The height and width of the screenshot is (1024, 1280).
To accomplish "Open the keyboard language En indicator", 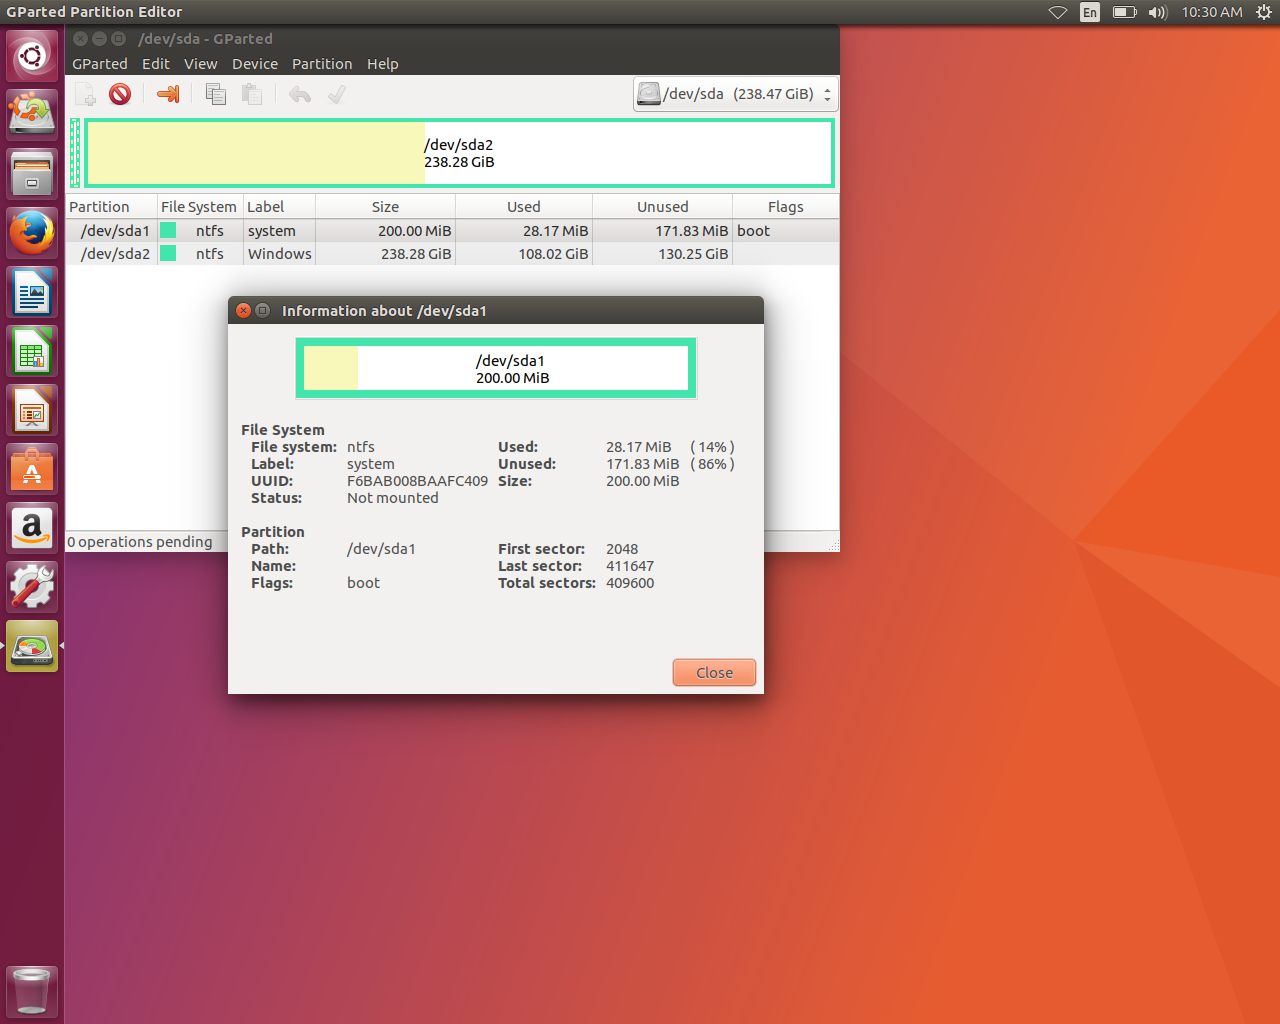I will click(1090, 12).
